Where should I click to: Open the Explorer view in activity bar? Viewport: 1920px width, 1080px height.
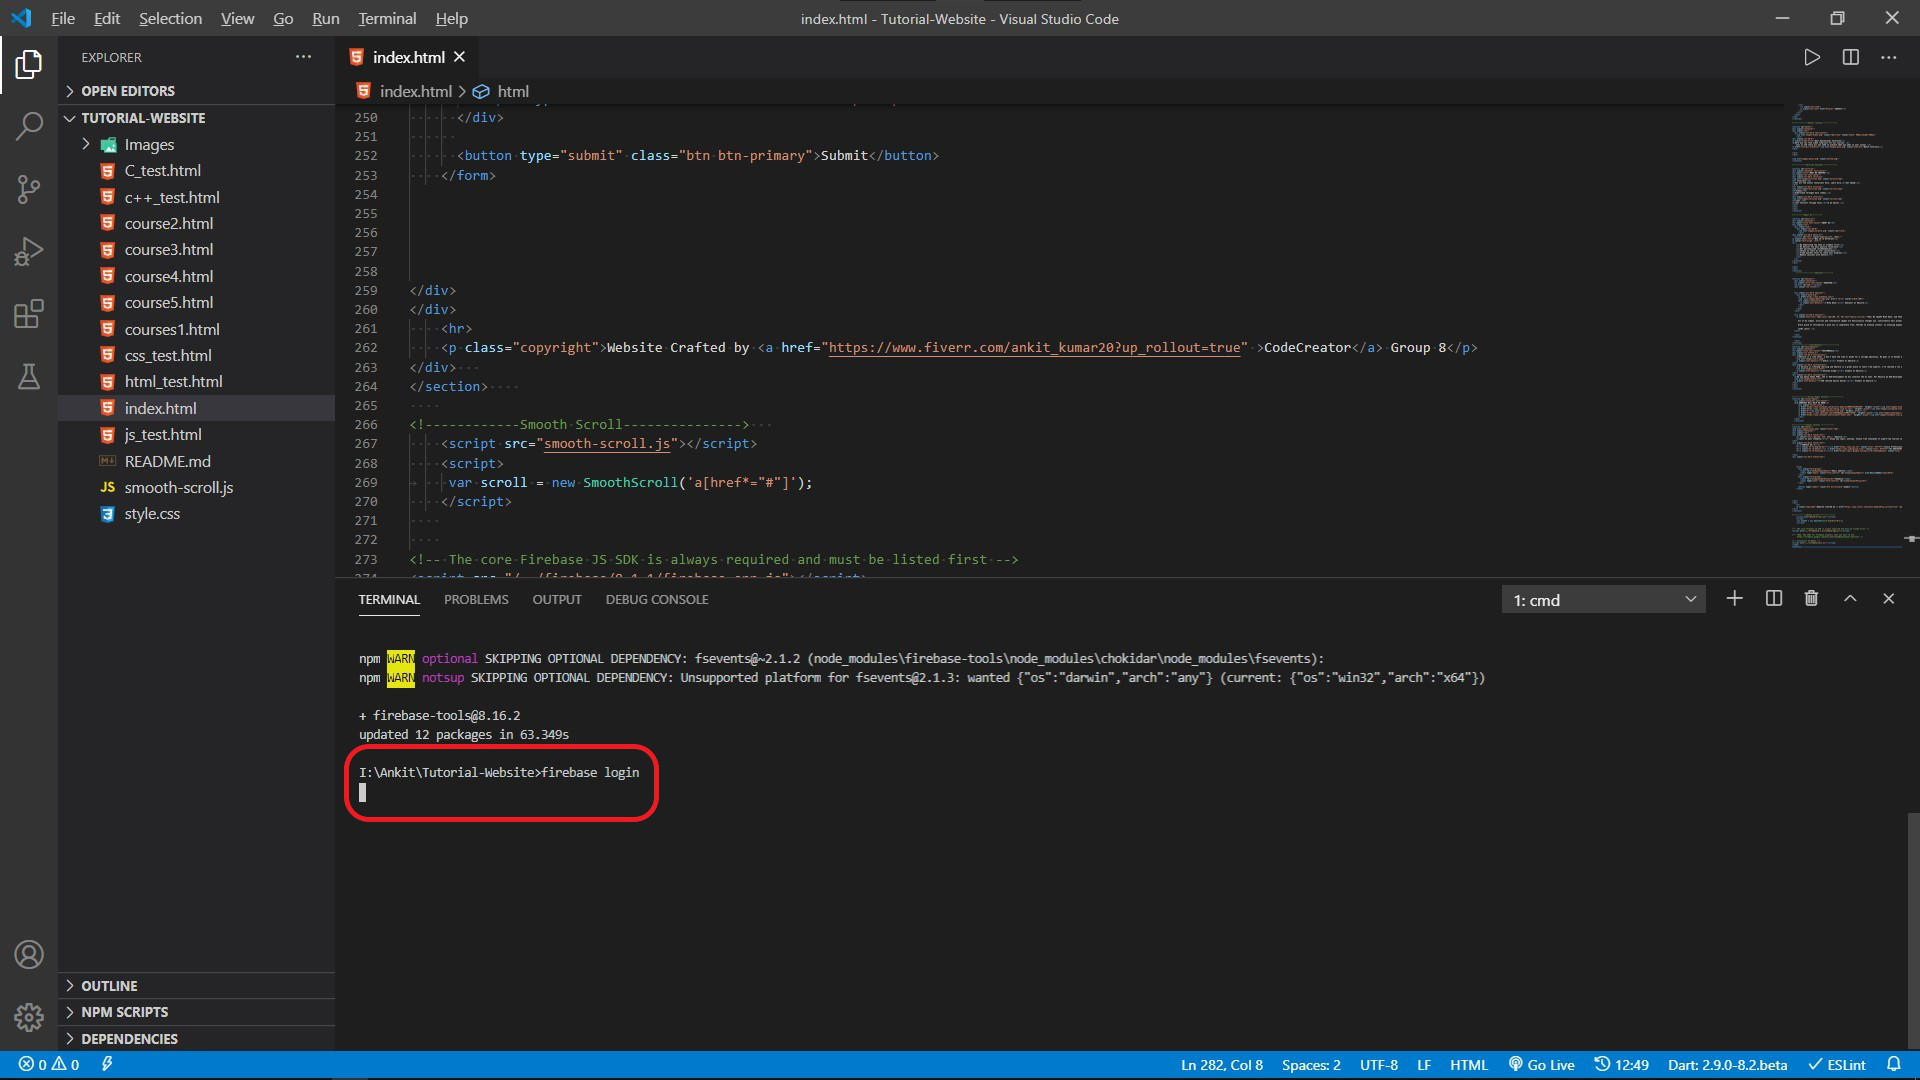click(29, 65)
